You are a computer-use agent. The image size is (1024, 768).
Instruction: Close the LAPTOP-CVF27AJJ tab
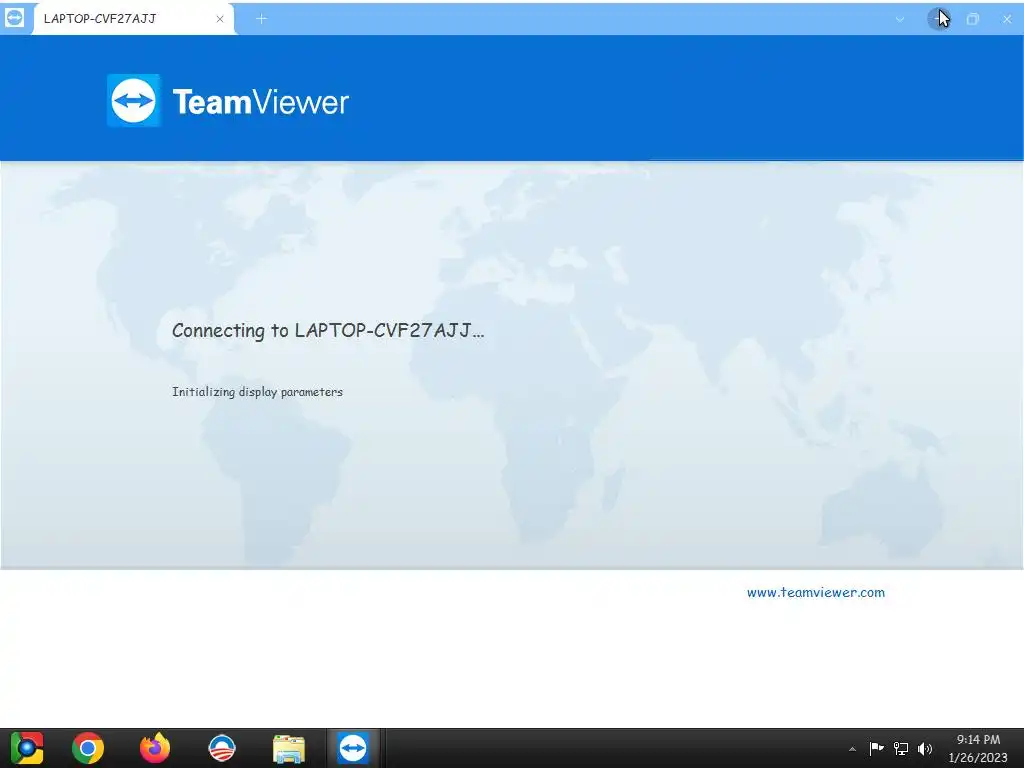pyautogui.click(x=220, y=19)
